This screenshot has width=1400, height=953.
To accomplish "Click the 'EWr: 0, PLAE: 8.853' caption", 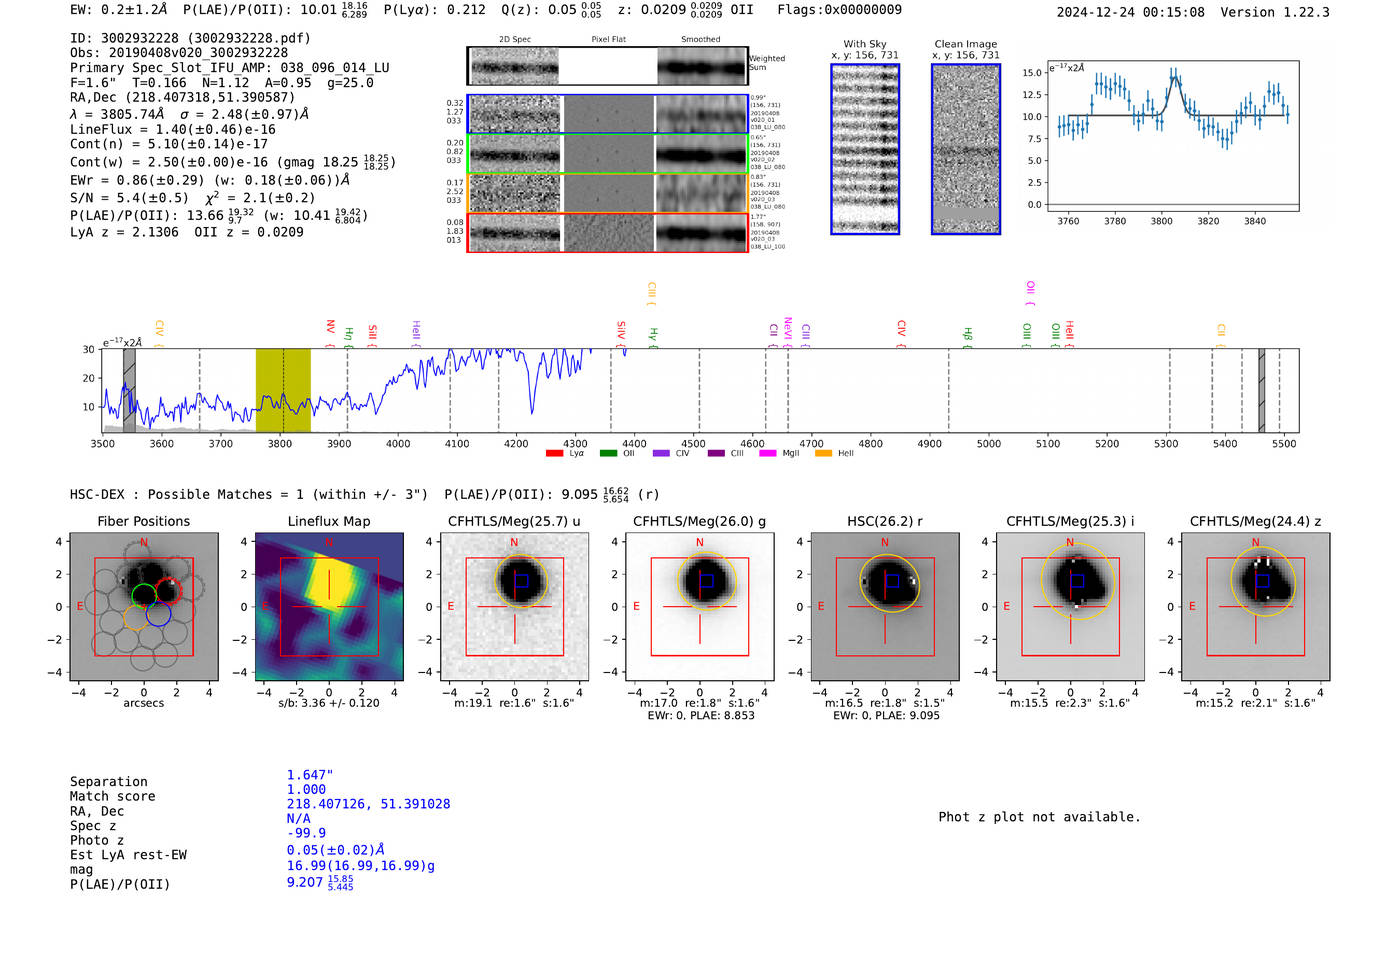I will tap(700, 716).
